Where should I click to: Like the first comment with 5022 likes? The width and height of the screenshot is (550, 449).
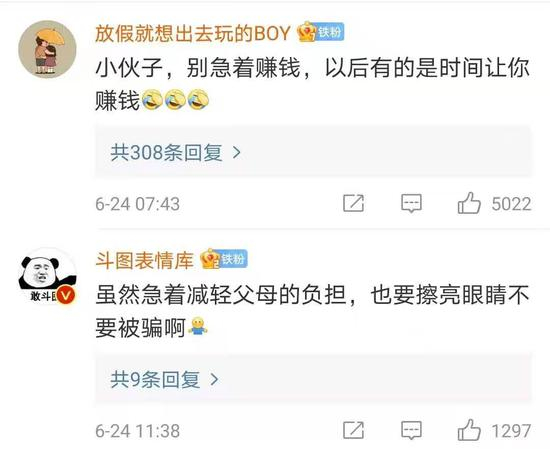(x=469, y=203)
